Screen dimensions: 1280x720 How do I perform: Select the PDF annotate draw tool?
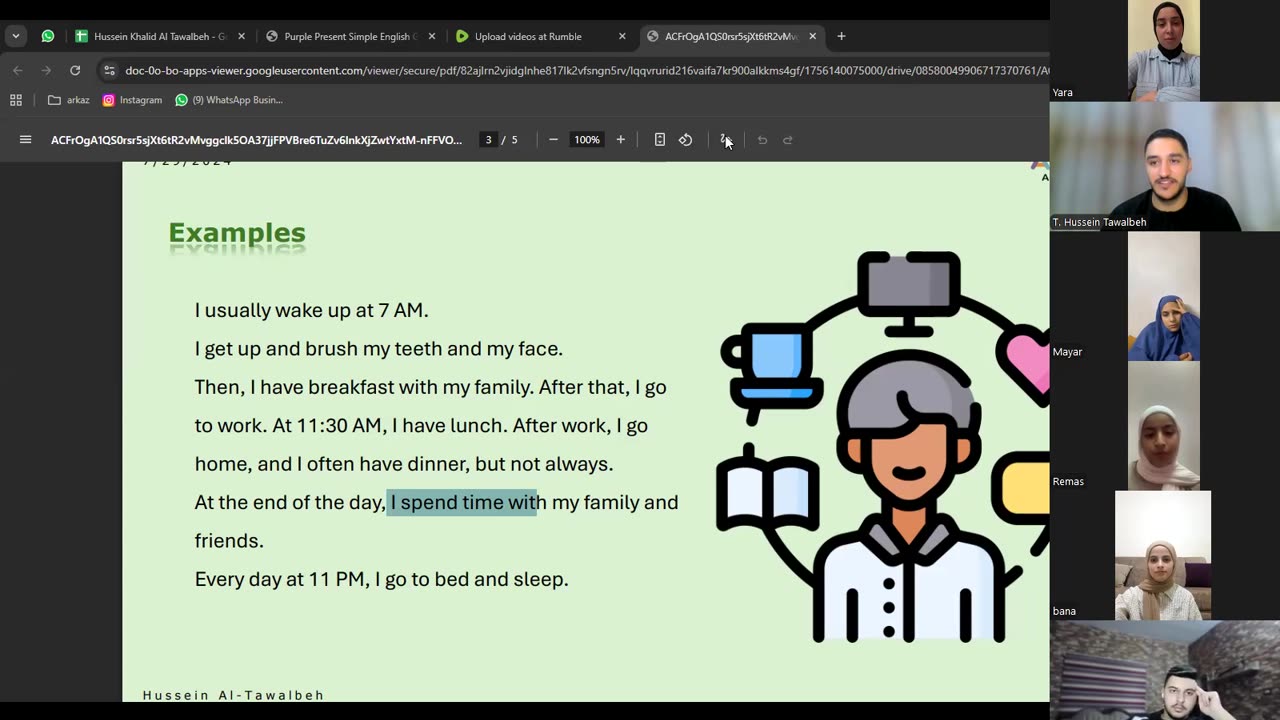[x=726, y=140]
